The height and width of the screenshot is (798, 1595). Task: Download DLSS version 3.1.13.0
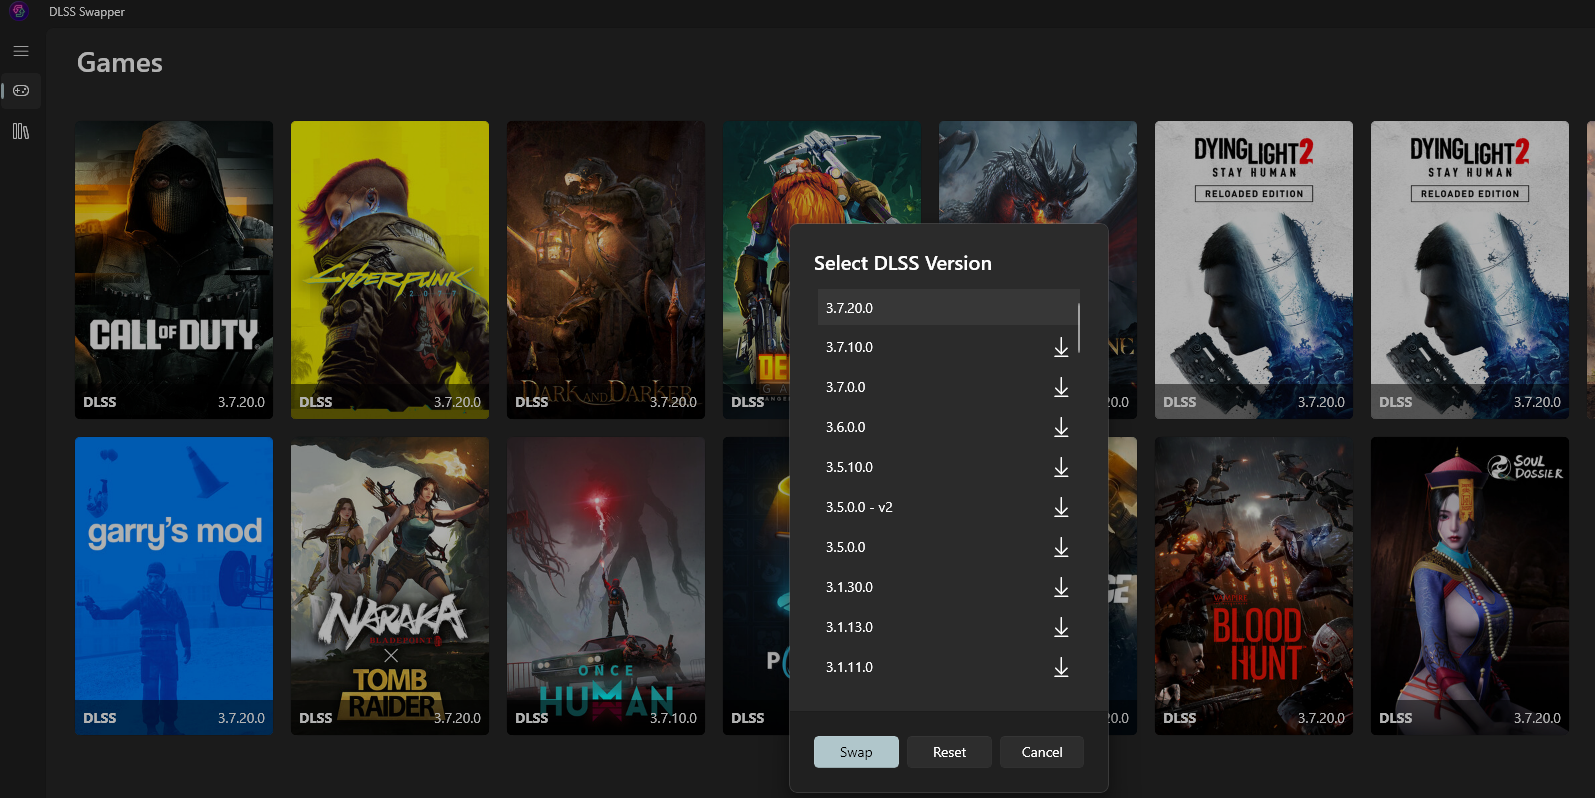point(1061,627)
